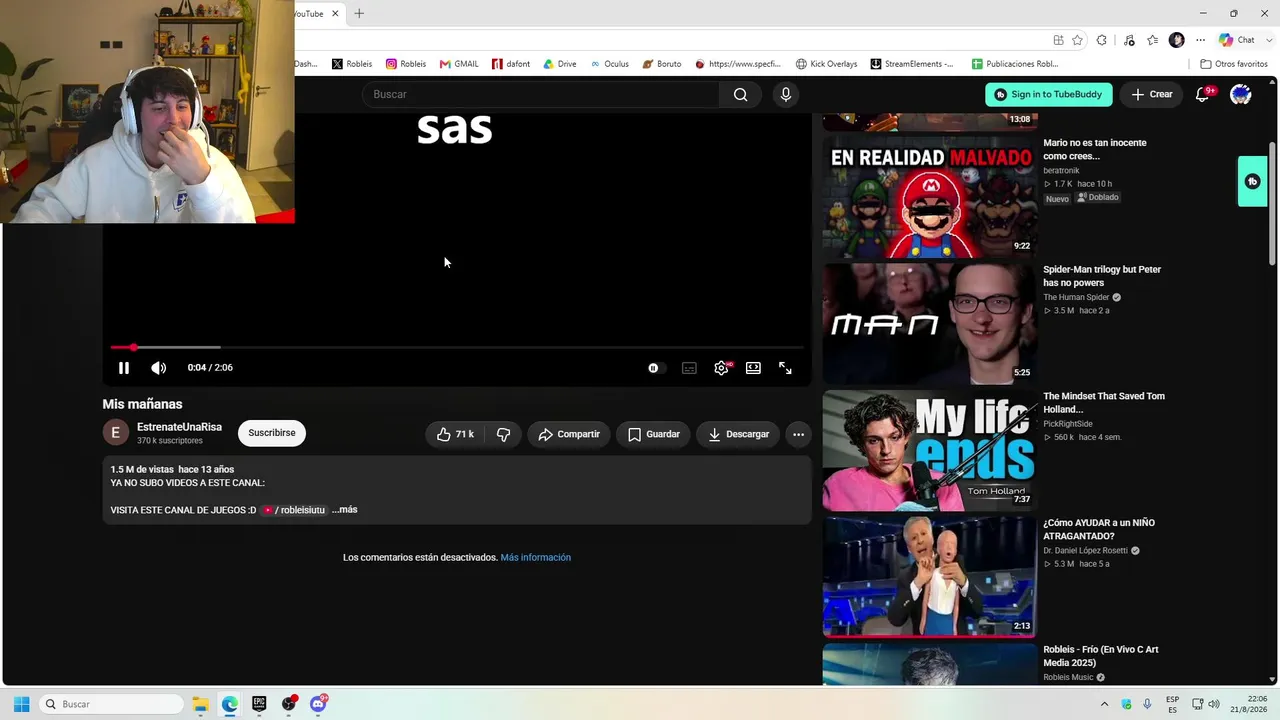This screenshot has width=1280, height=720.
Task: Open The Mindset That Saved Tom Holland title
Action: [x=1104, y=403]
